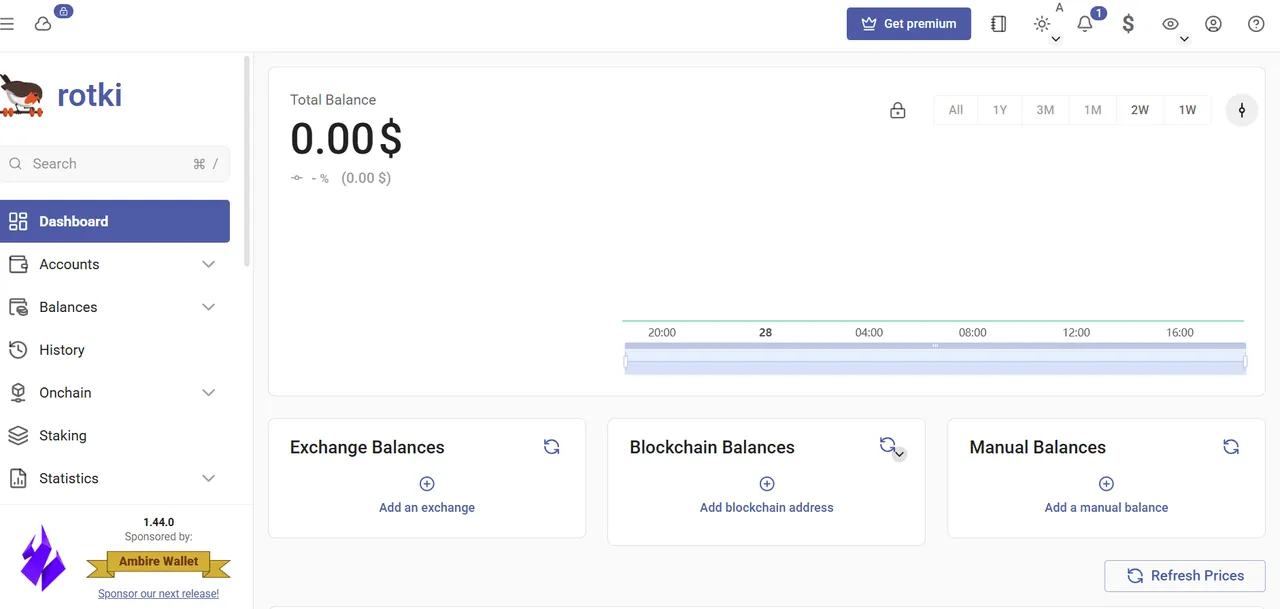
Task: Open the help question mark icon
Action: [1257, 24]
